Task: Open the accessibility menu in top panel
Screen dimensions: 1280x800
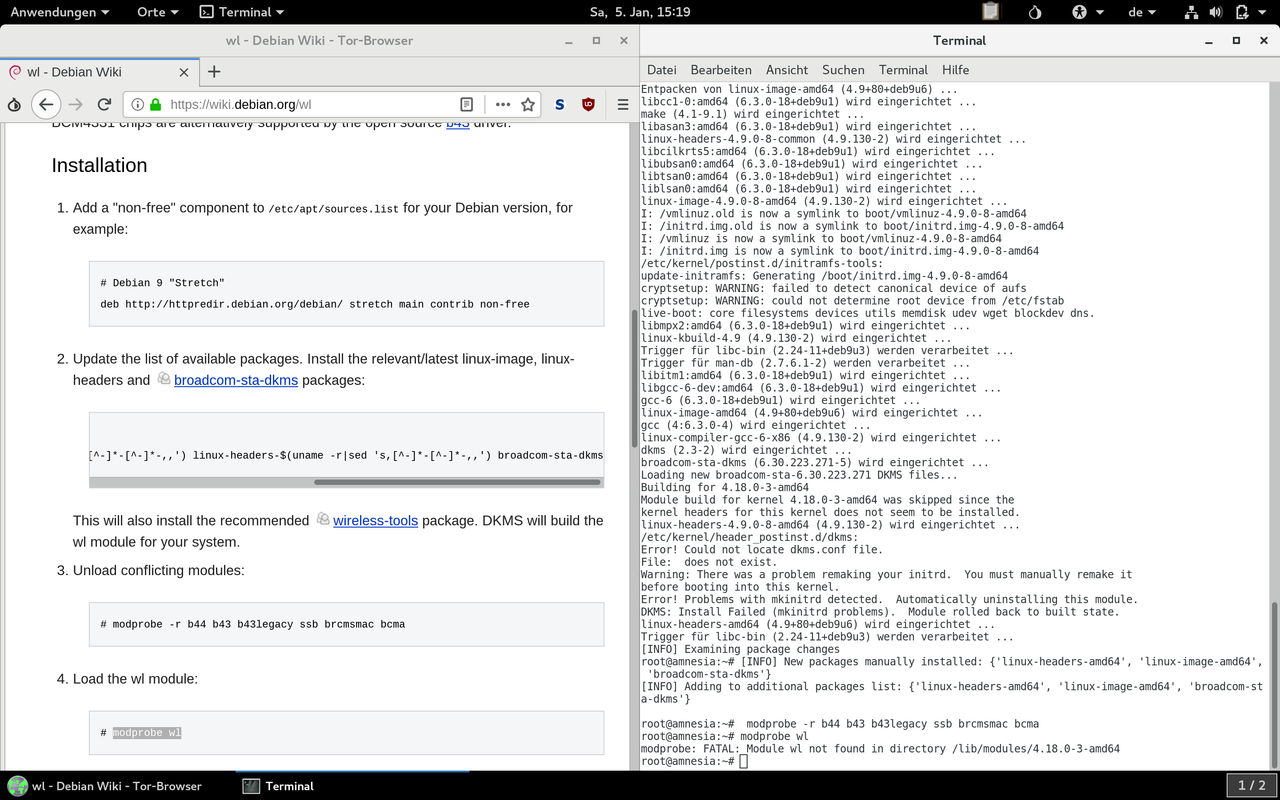Action: coord(1088,12)
